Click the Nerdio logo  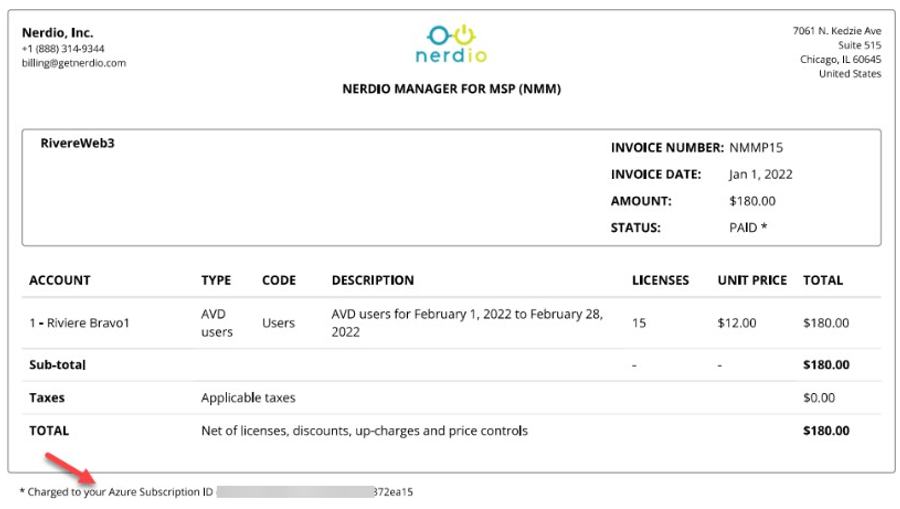pyautogui.click(x=451, y=44)
